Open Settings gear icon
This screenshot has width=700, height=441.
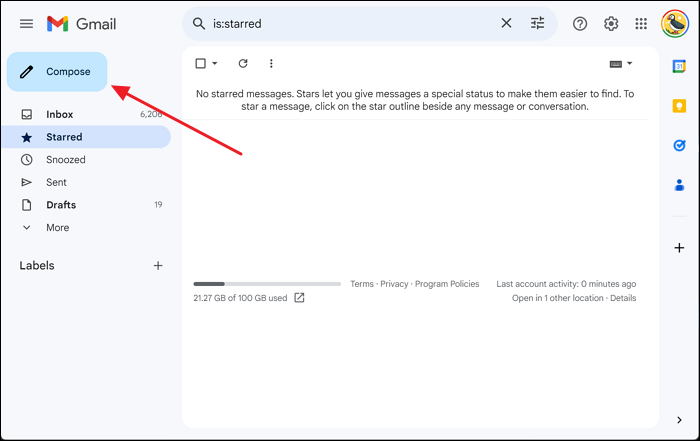tap(611, 24)
